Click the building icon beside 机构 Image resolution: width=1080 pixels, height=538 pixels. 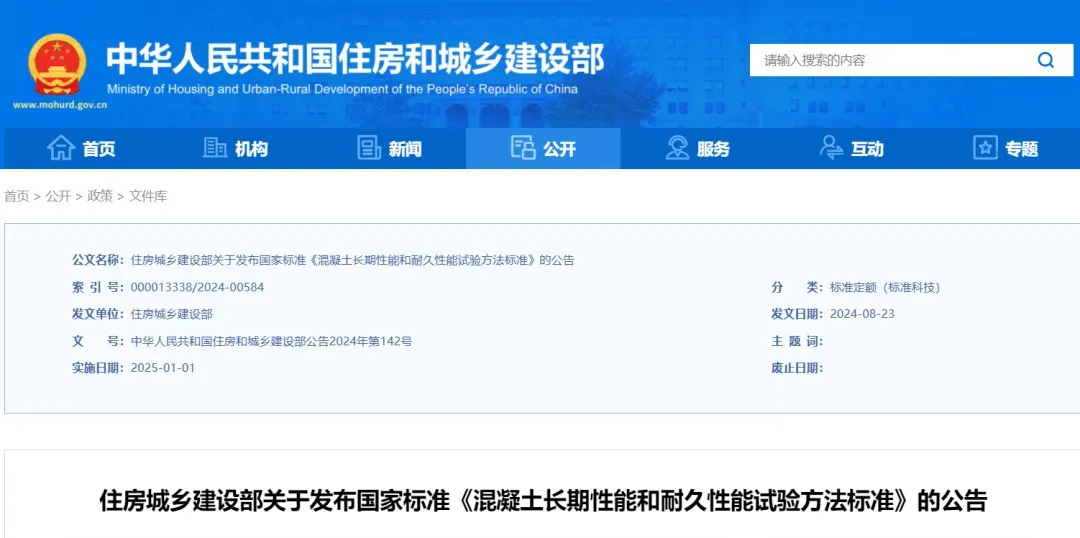click(x=215, y=148)
